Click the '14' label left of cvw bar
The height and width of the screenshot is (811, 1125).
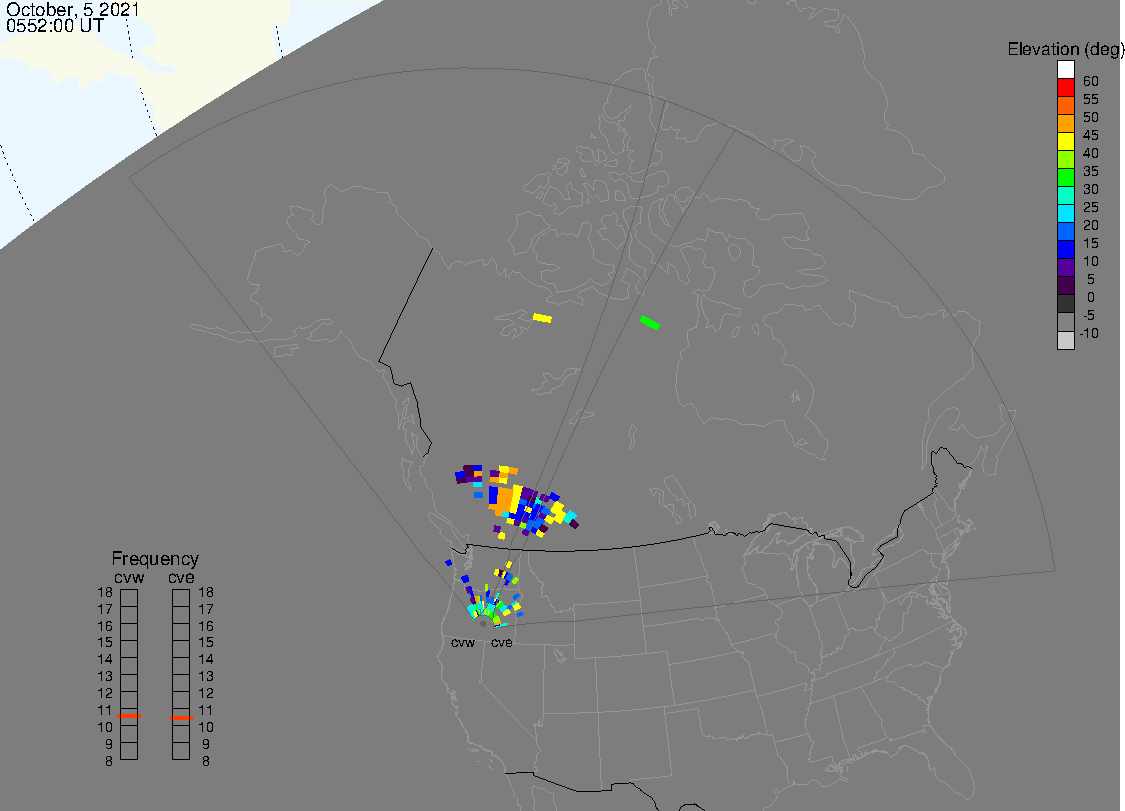(105, 659)
